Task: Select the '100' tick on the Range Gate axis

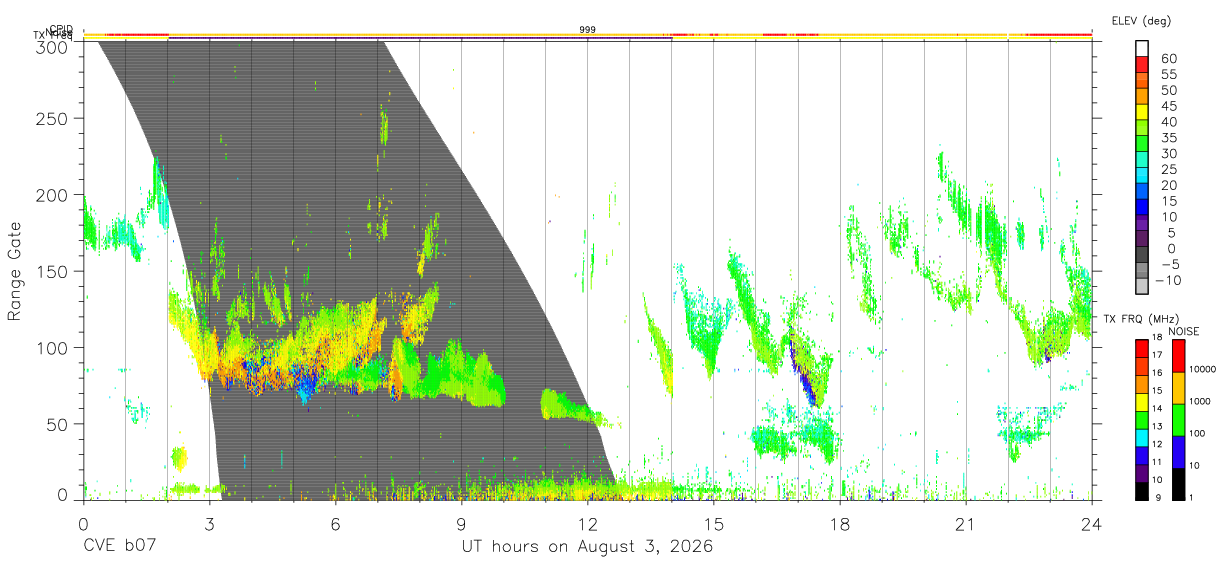Action: point(52,347)
